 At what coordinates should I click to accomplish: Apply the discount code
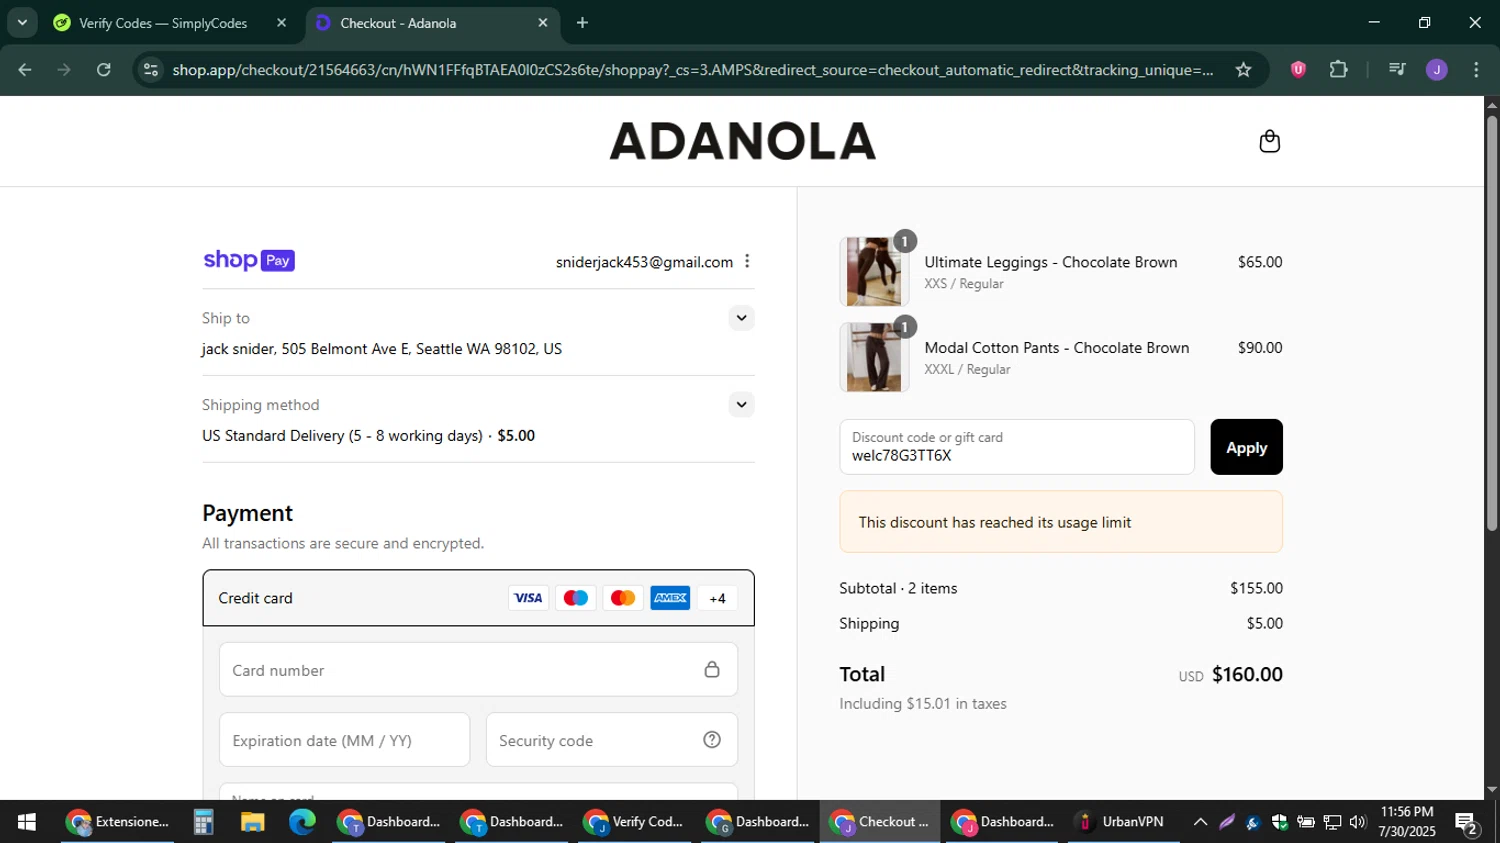(1246, 447)
